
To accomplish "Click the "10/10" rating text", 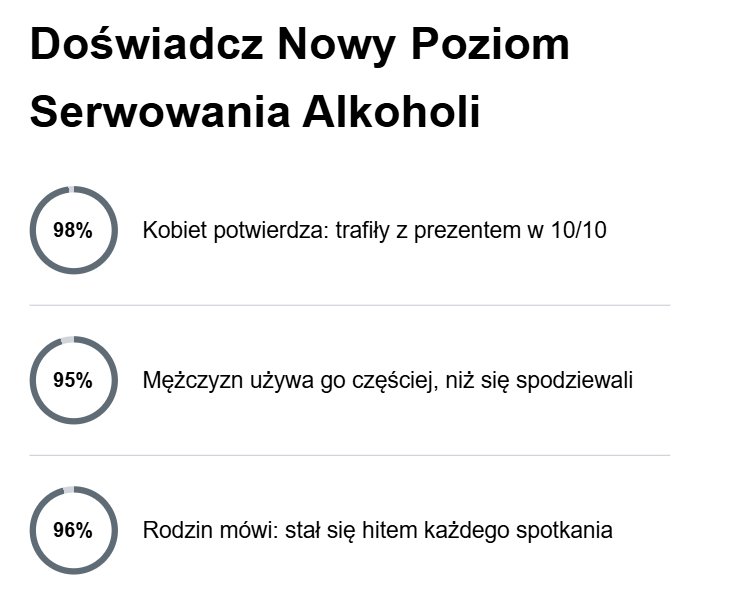I will [579, 231].
